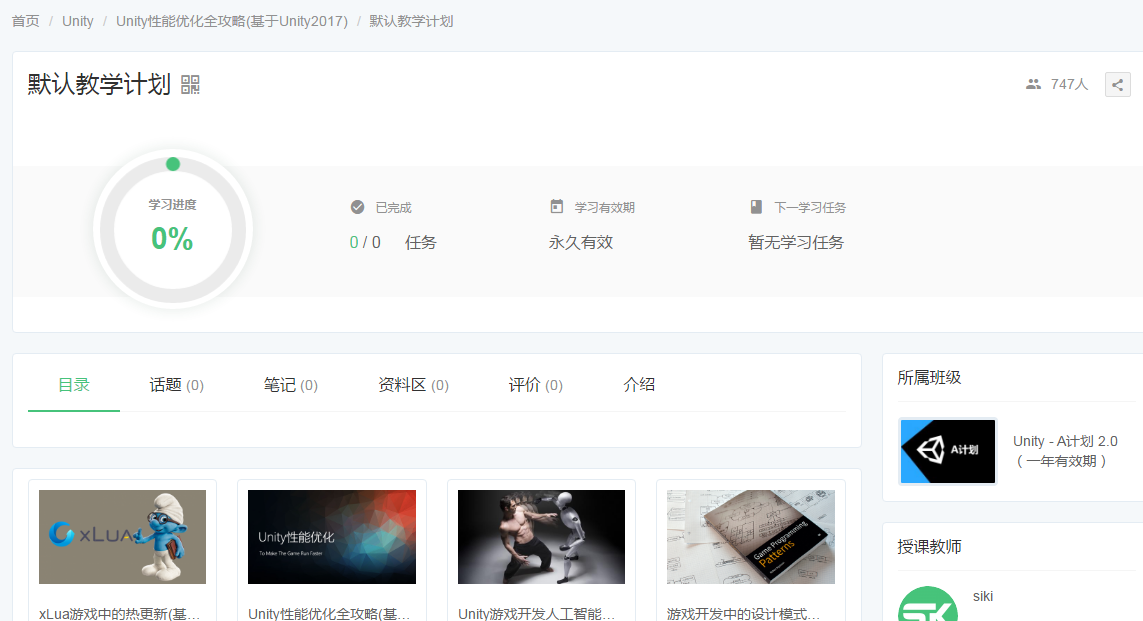The height and width of the screenshot is (621, 1143).
Task: Open Unity性能优化全攻略(基于Unity2017) breadcrumb link
Action: pyautogui.click(x=232, y=21)
